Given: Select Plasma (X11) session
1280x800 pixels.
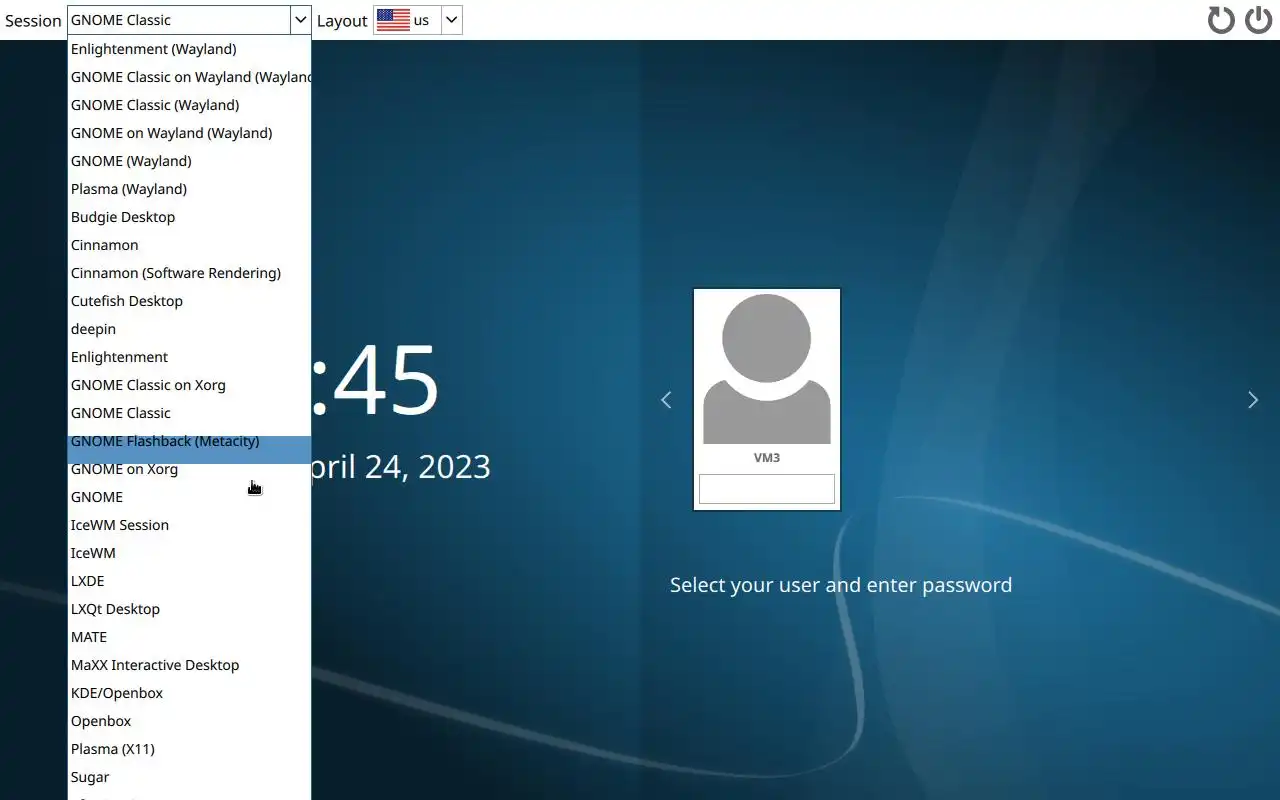Looking at the screenshot, I should (189, 749).
